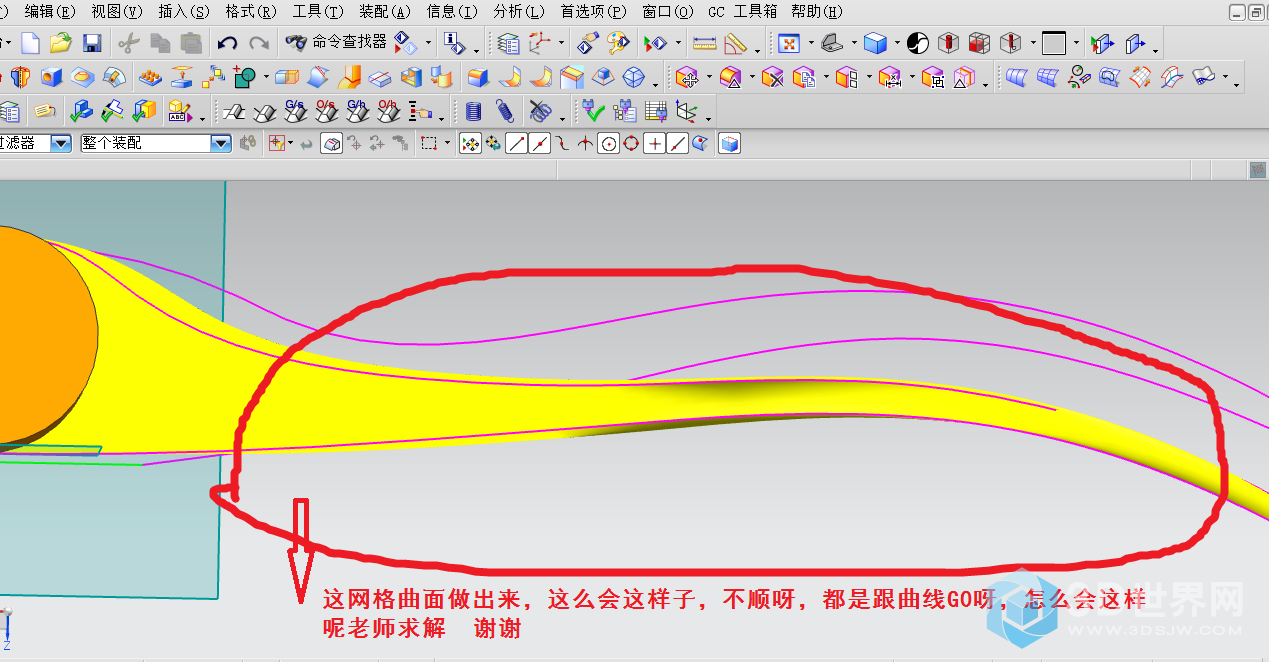Image resolution: width=1269 pixels, height=662 pixels.
Task: Toggle the midpoint snap option
Action: [540, 143]
